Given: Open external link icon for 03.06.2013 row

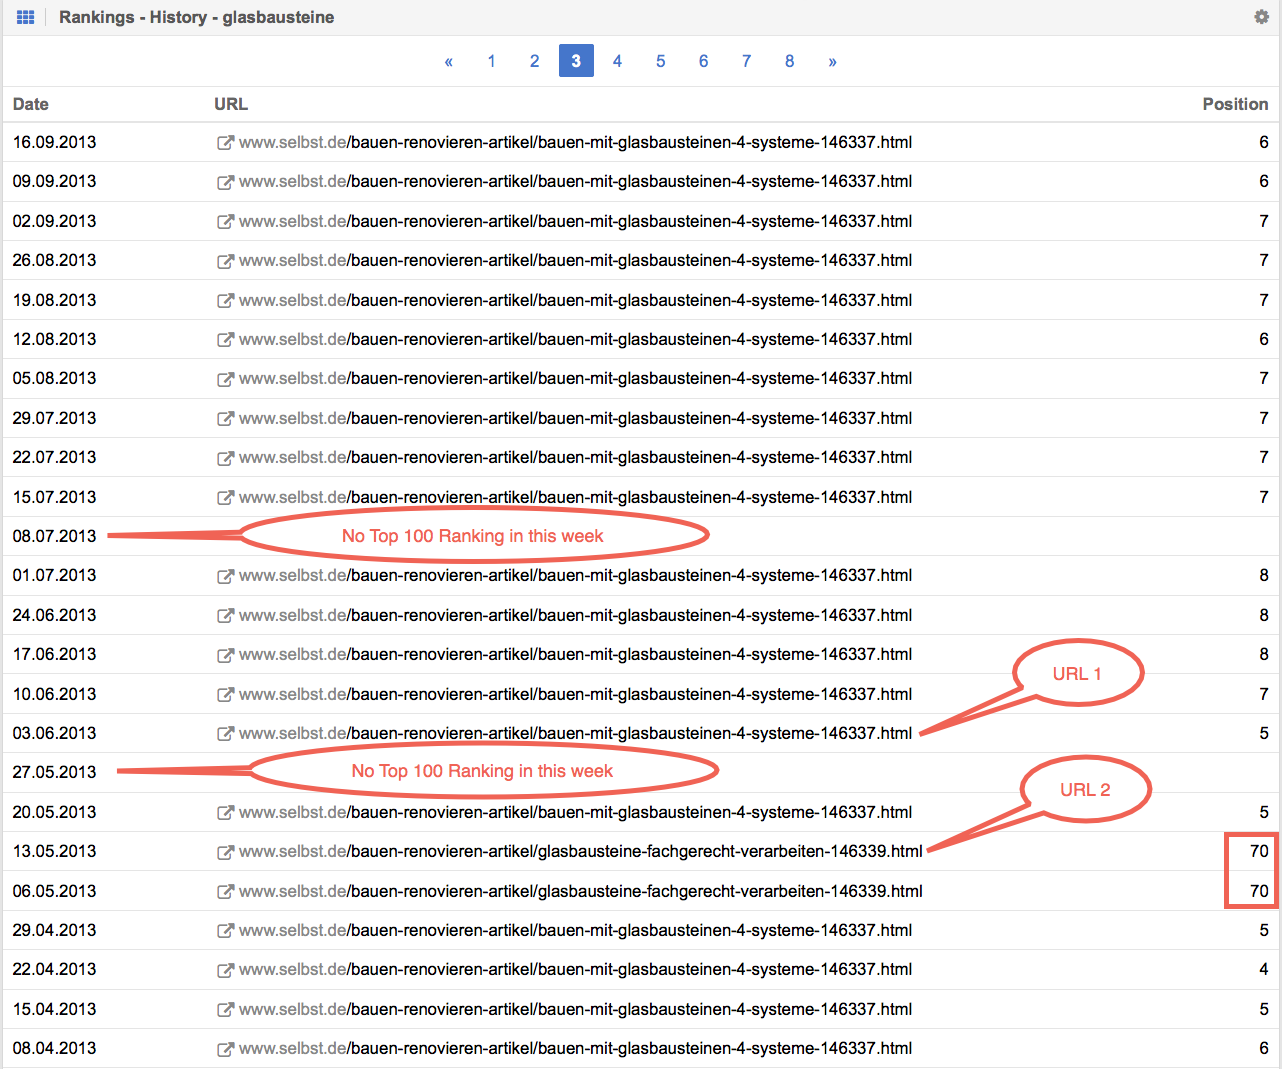Looking at the screenshot, I should coord(225,734).
